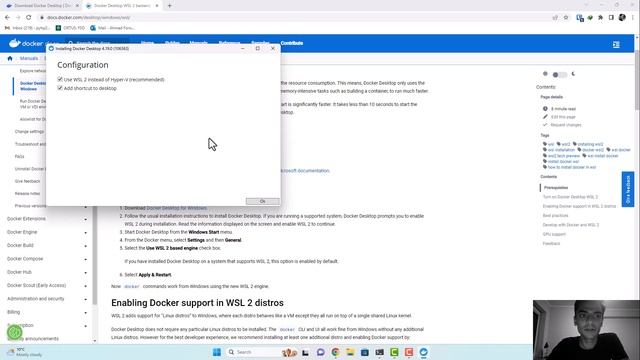Open a new browser tab
Screen dimensions: 640x360
pos(170,6)
